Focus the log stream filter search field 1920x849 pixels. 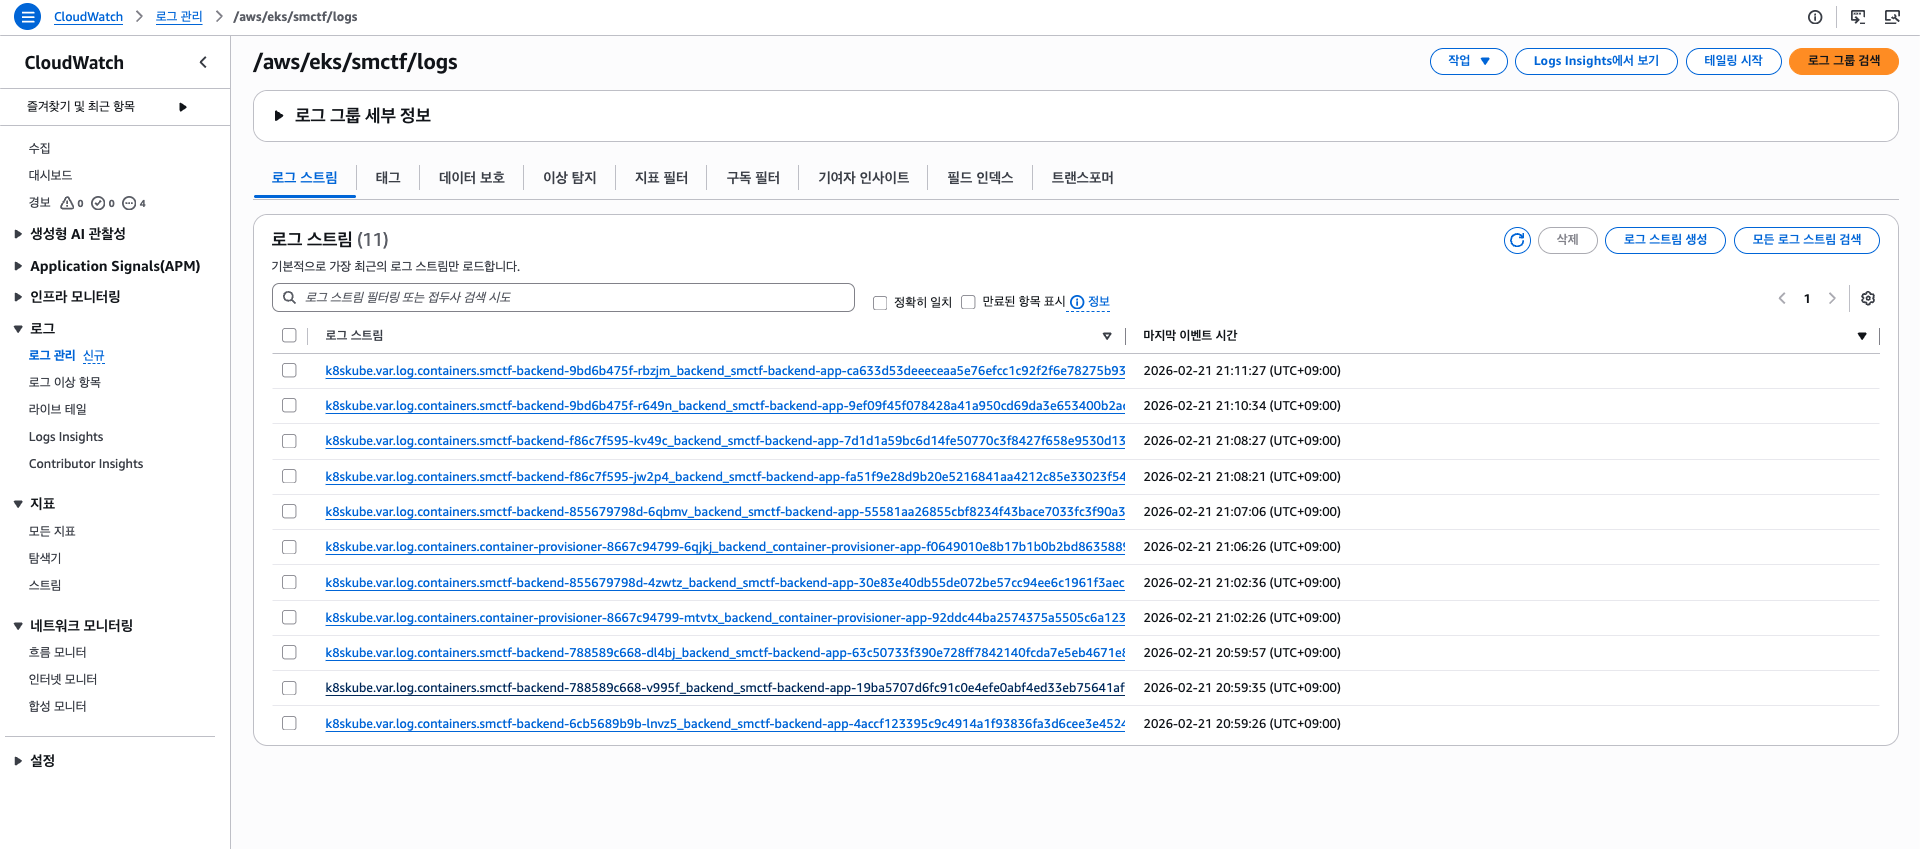tap(563, 297)
